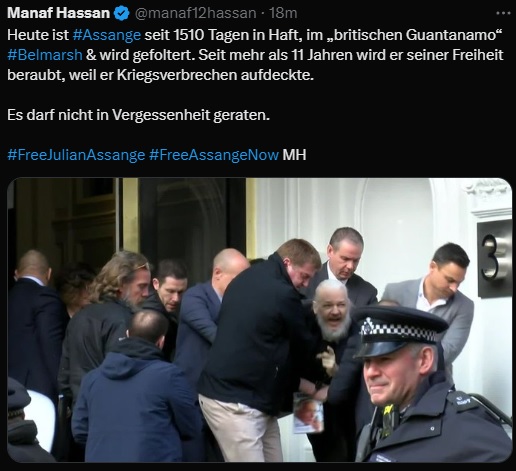Open the 18m timestamp link

point(283,14)
